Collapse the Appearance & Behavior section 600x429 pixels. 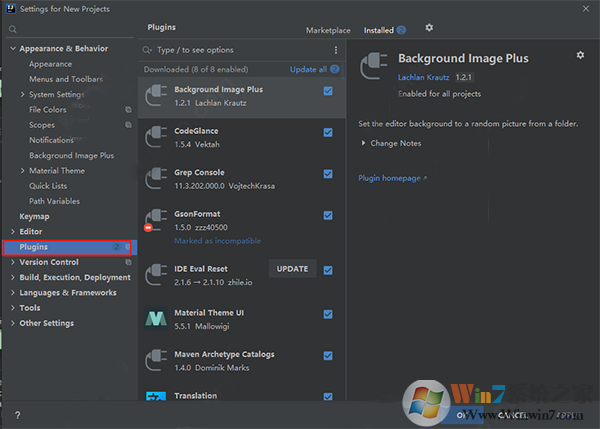pos(13,49)
